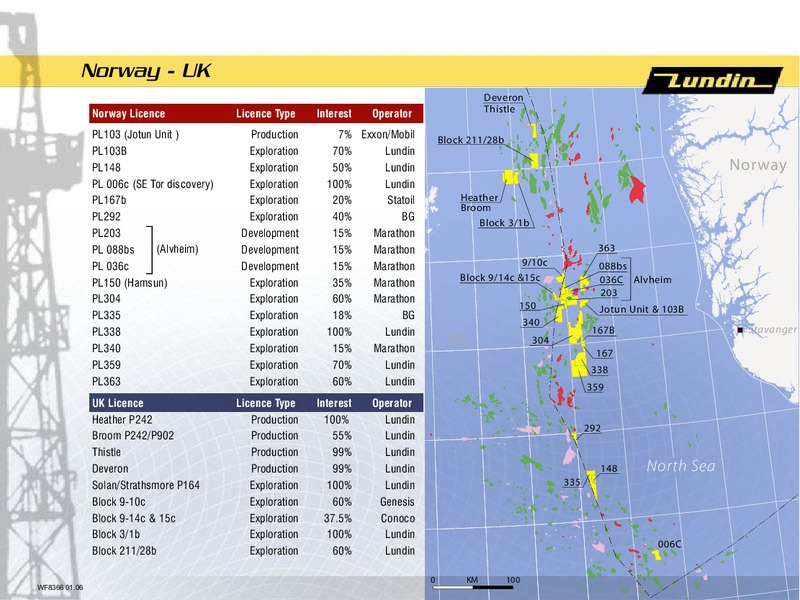
Task: Click the '338' map label
Action: click(599, 370)
